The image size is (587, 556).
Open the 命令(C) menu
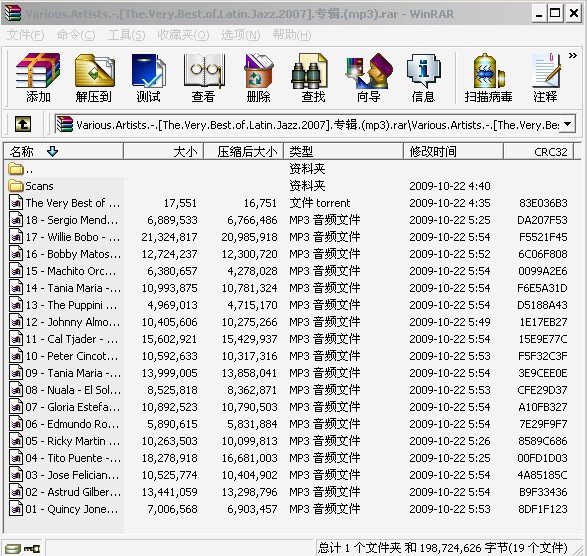coord(76,35)
